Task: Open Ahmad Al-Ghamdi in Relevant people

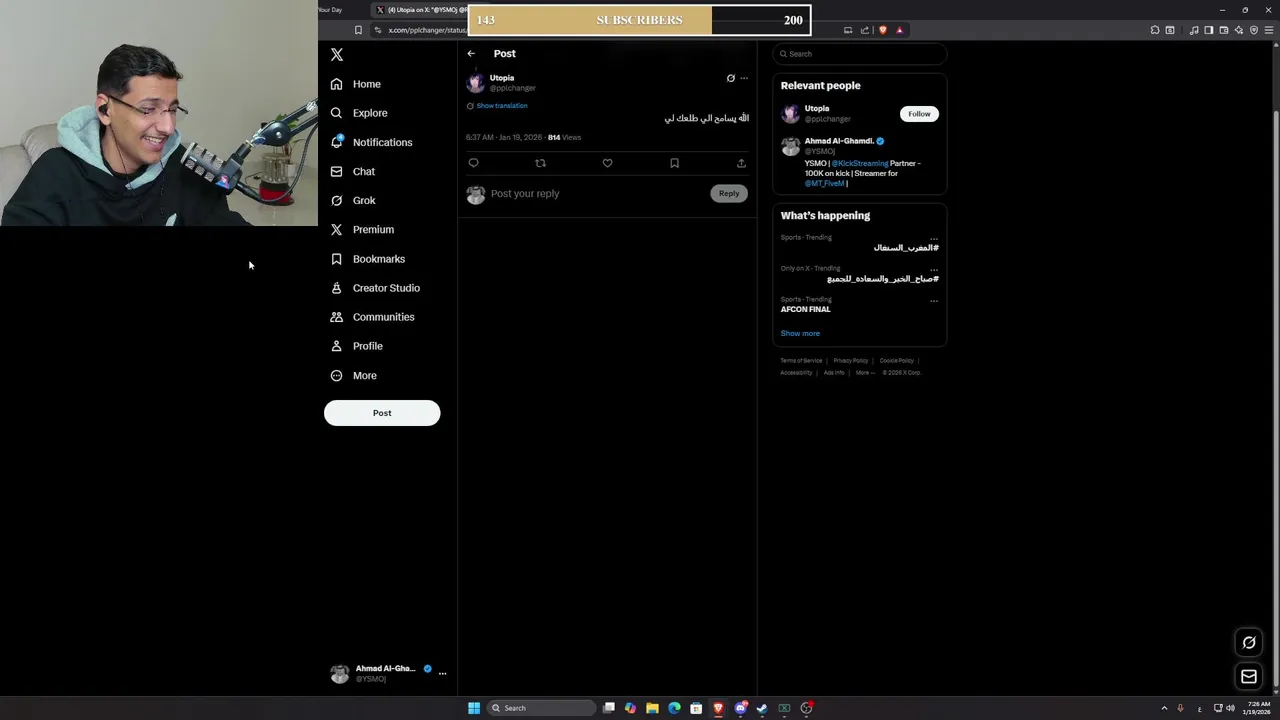Action: [x=839, y=141]
